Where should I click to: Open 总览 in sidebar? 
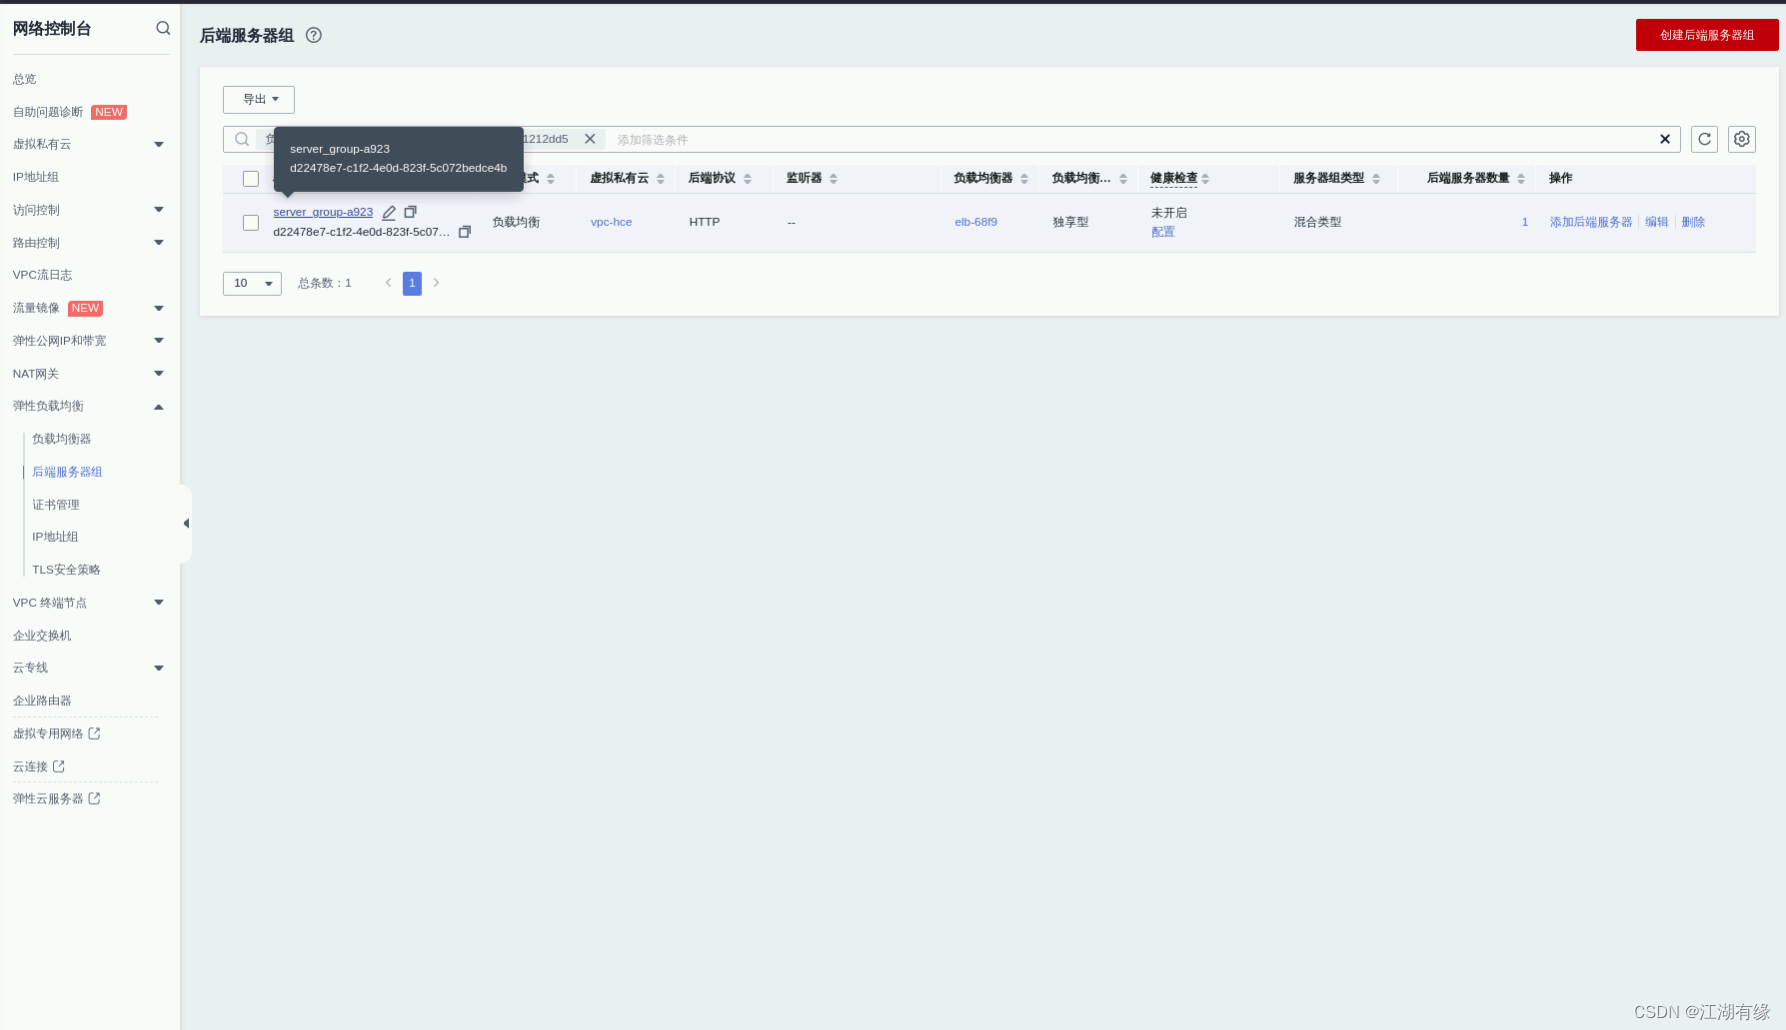point(24,79)
